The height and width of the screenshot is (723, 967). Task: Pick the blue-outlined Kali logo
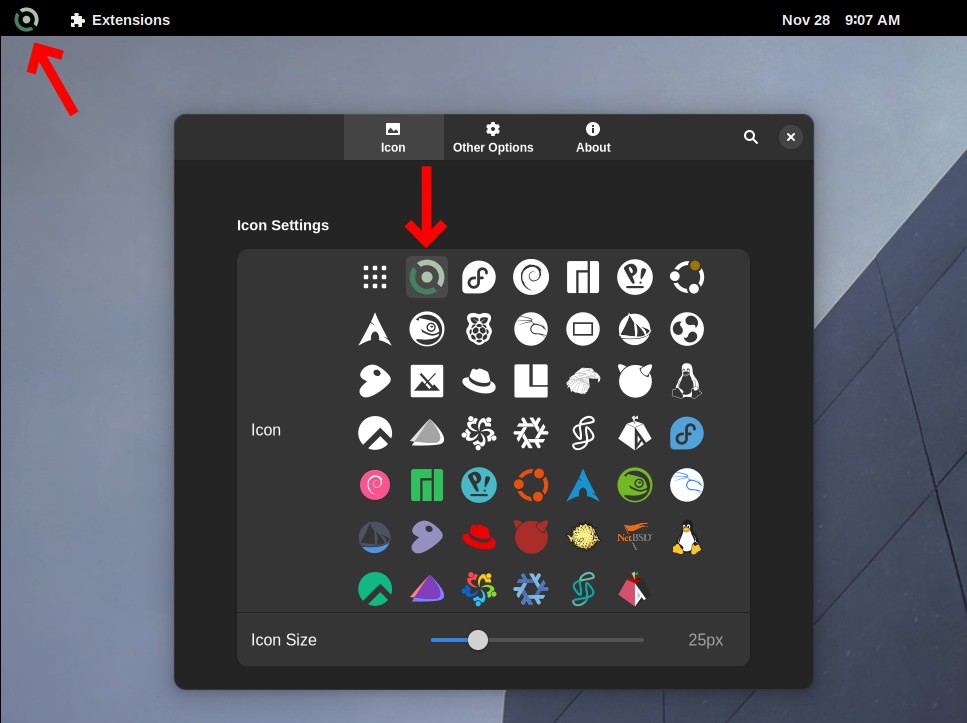[x=687, y=485]
